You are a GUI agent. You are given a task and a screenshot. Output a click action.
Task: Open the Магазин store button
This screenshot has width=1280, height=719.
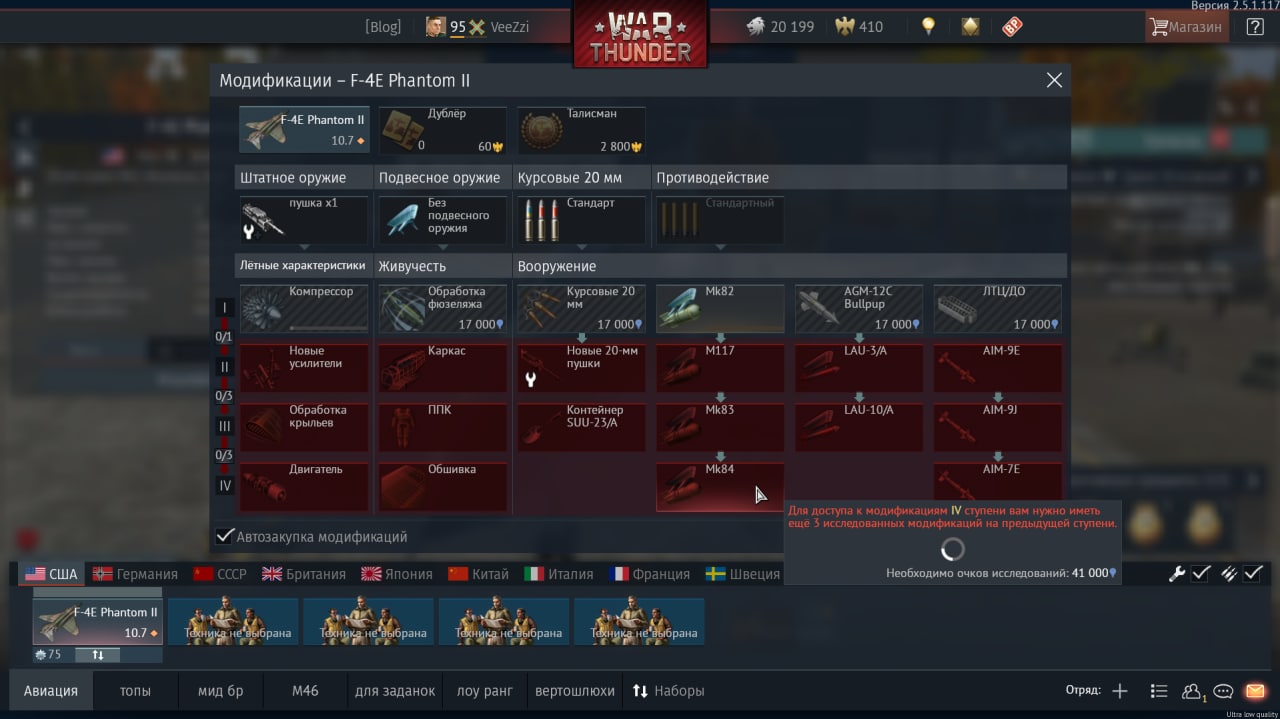click(x=1187, y=27)
